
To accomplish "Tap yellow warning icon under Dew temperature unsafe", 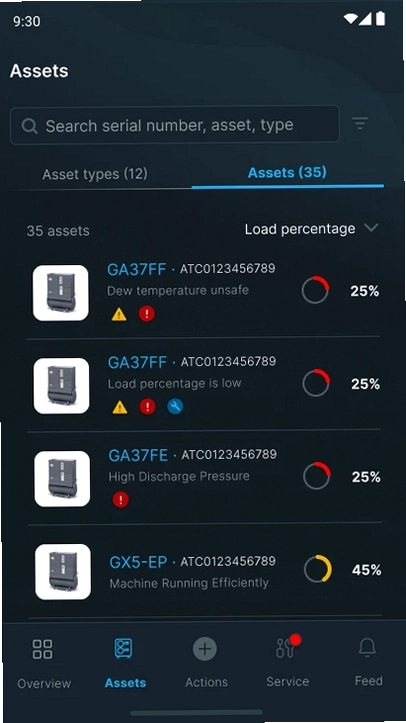I will [119, 314].
